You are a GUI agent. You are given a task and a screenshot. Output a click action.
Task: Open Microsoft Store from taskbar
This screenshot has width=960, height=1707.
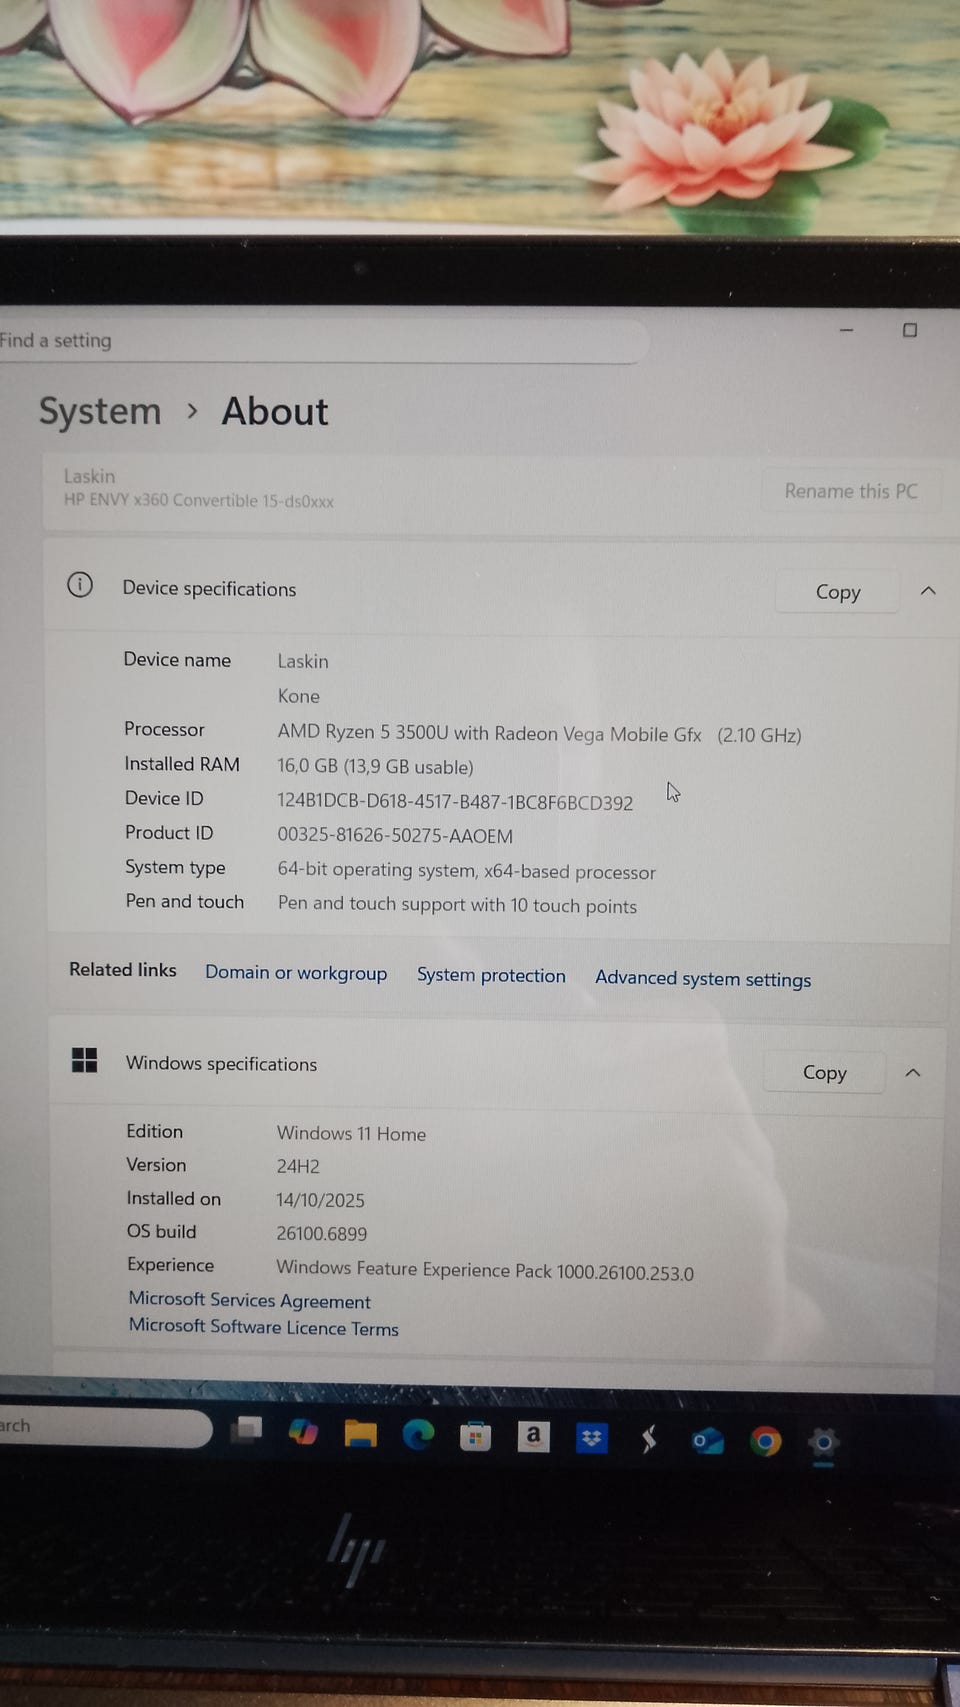[476, 1437]
